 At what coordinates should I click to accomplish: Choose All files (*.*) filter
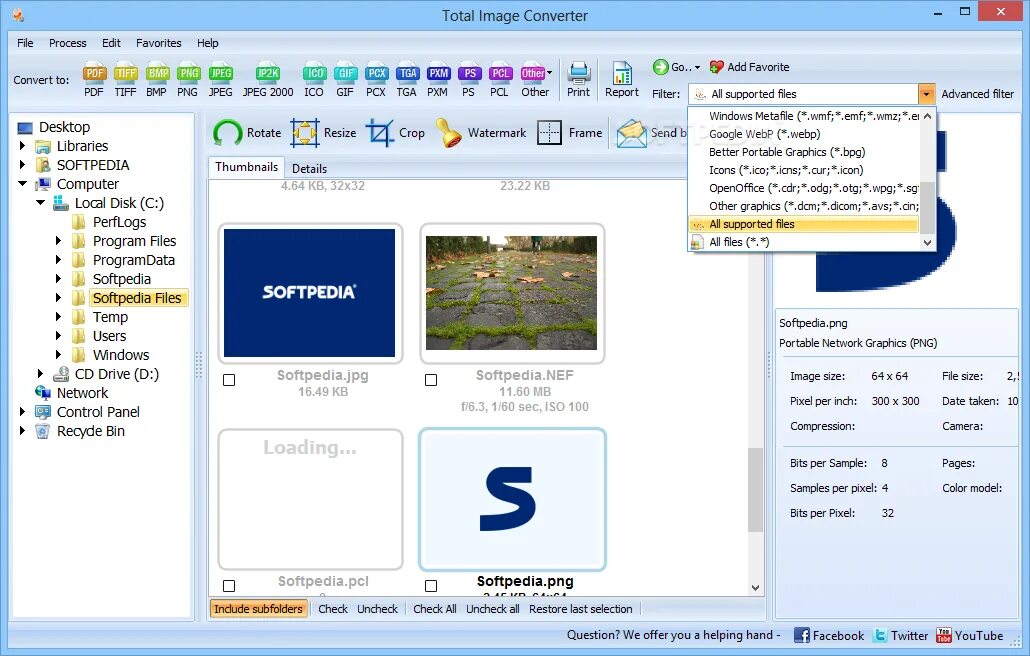pyautogui.click(x=803, y=242)
